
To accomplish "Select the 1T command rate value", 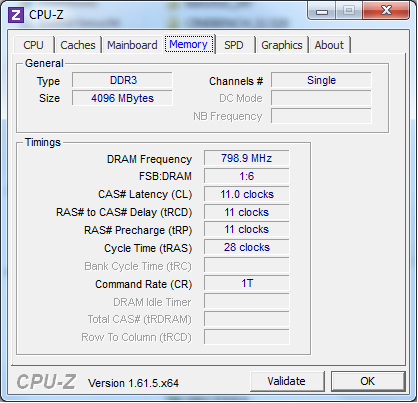I will click(247, 283).
